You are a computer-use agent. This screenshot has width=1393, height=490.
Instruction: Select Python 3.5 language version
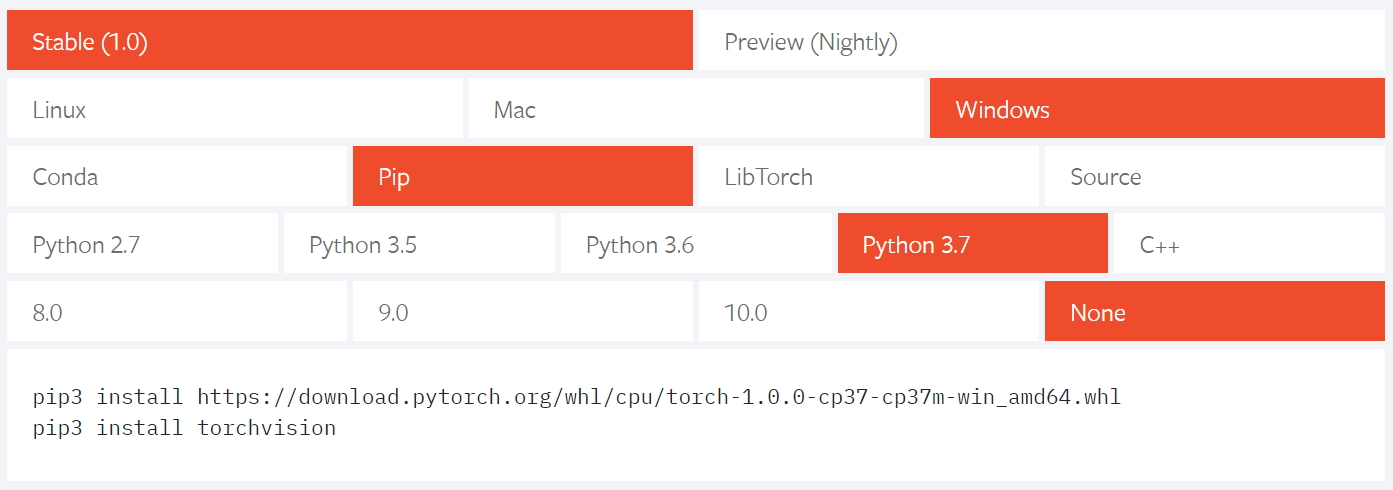click(x=419, y=244)
